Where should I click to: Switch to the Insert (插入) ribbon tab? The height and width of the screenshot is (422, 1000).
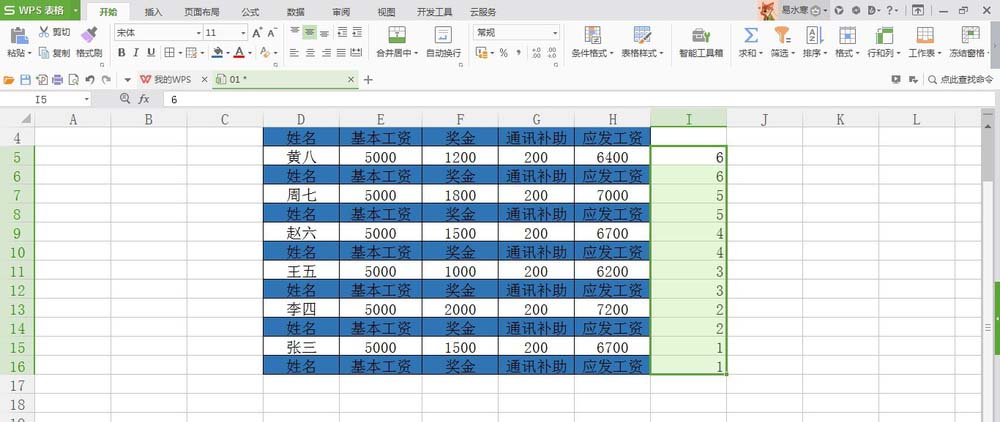(x=153, y=12)
